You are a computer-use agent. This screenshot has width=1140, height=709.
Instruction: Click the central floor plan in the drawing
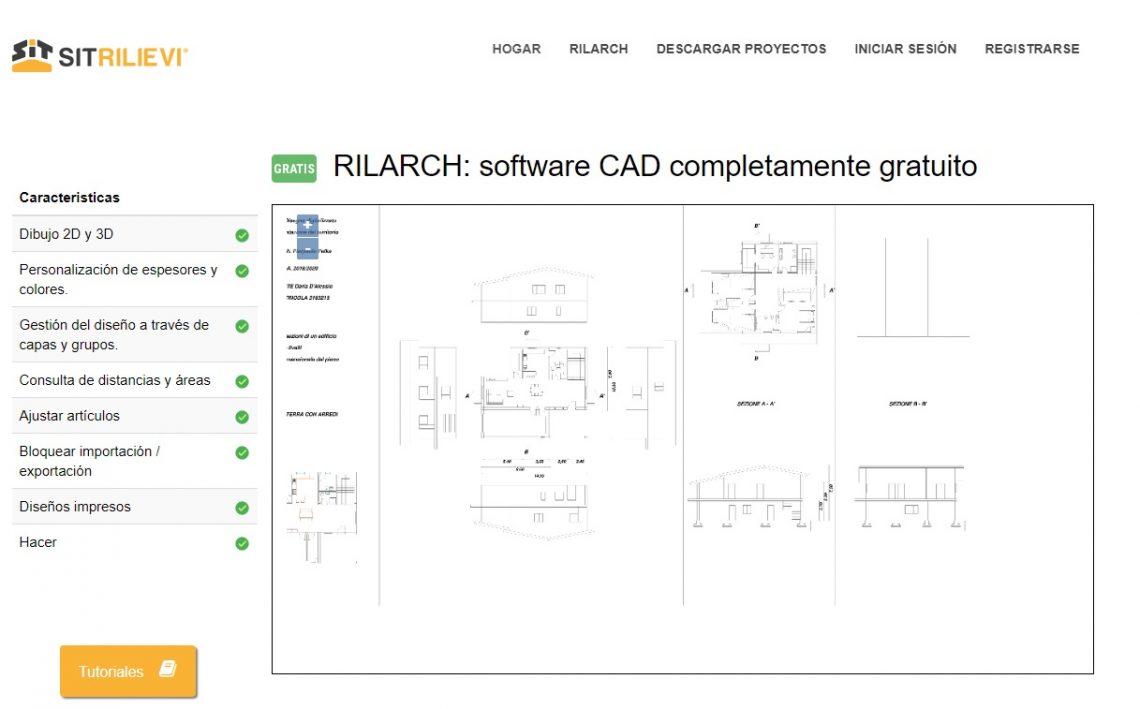pos(538,392)
